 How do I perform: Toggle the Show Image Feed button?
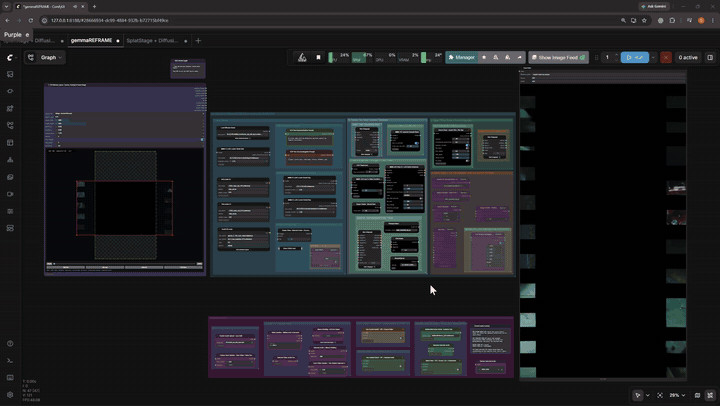tap(558, 57)
